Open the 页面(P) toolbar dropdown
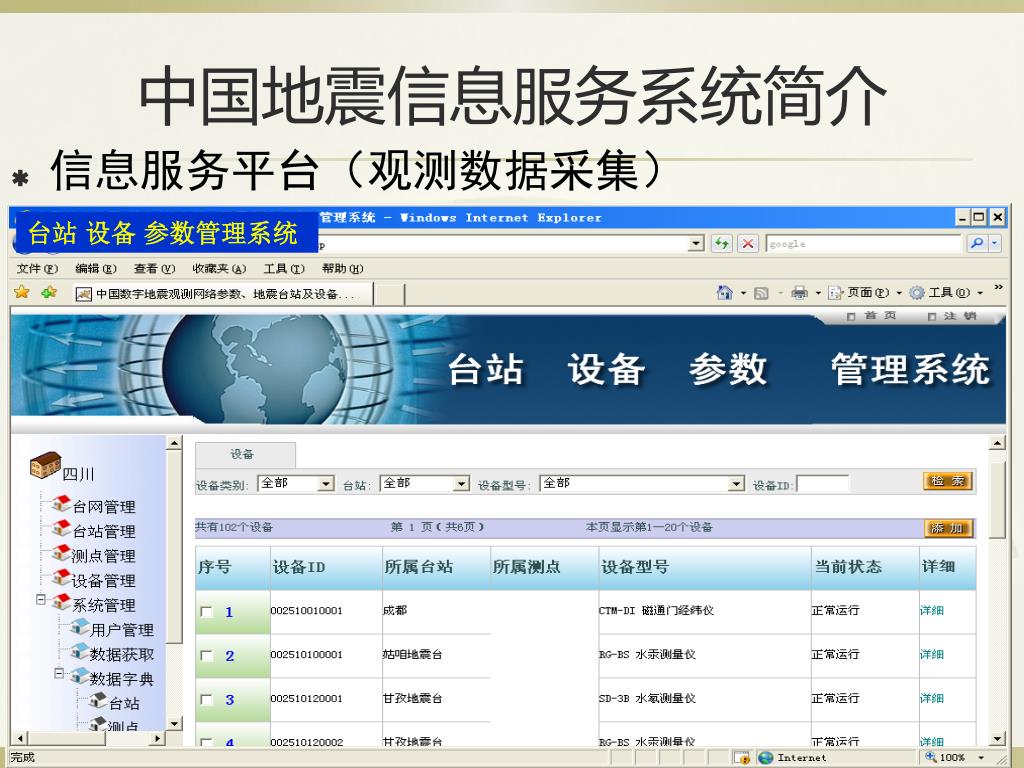Viewport: 1024px width, 768px height. point(899,293)
